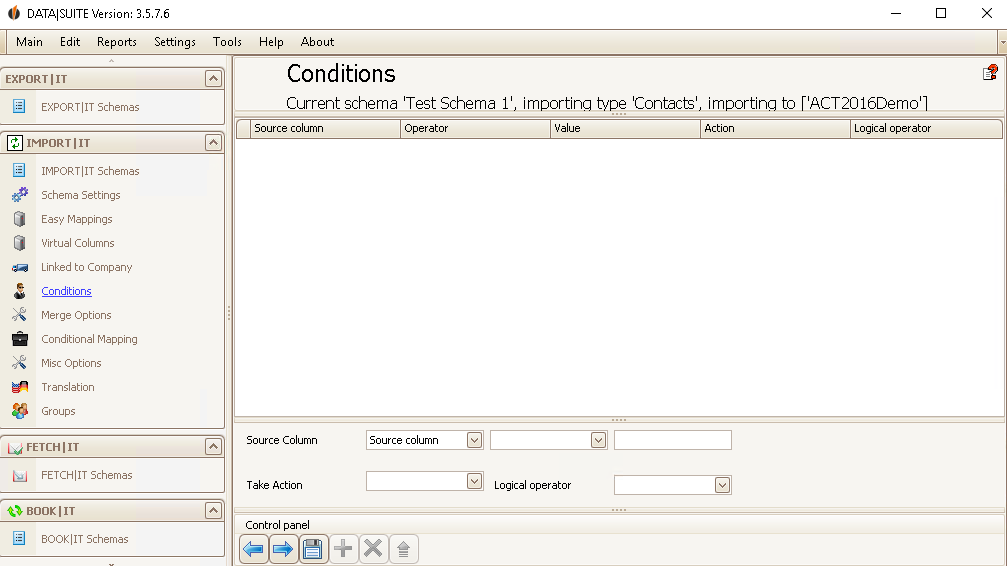Screen dimensions: 1007x566
Task: Go to Schema Settings
Action: point(81,195)
